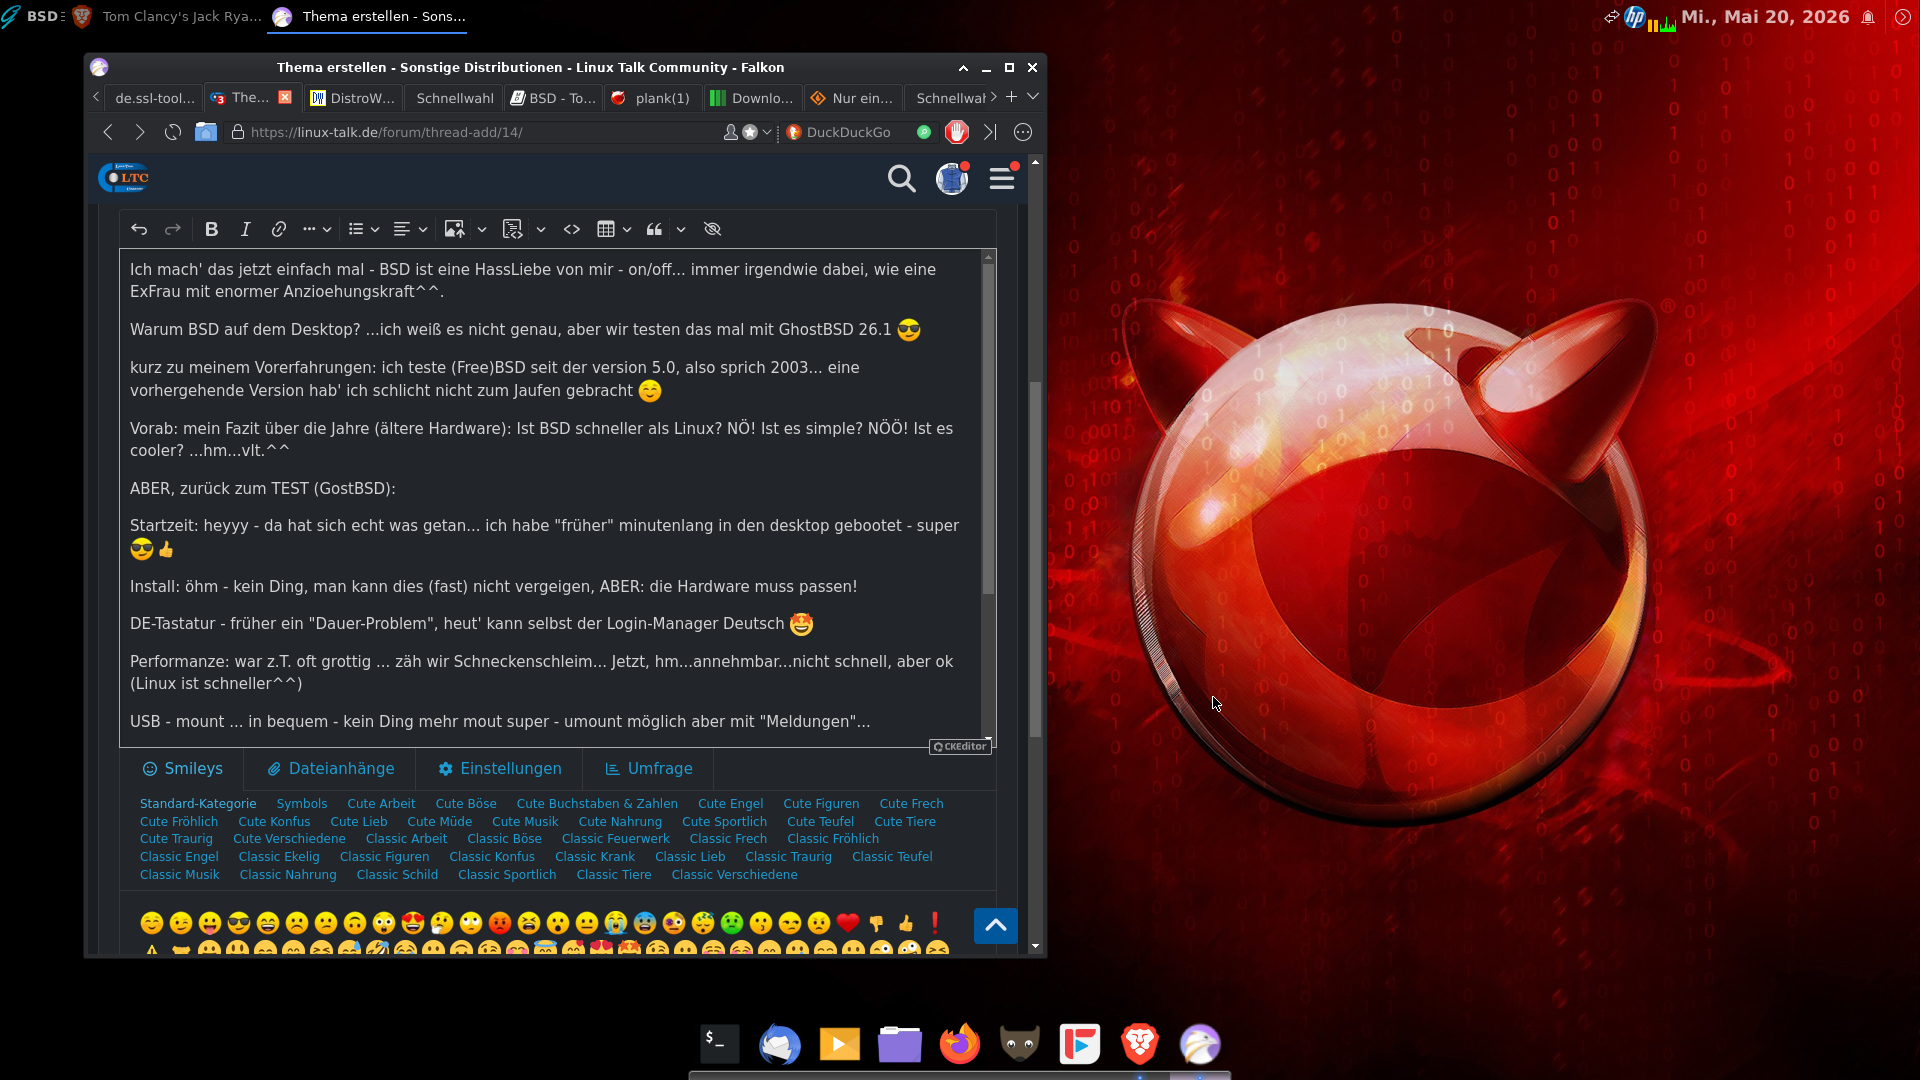1920x1080 pixels.
Task: Toggle bold formatting in the editor
Action: pos(211,229)
